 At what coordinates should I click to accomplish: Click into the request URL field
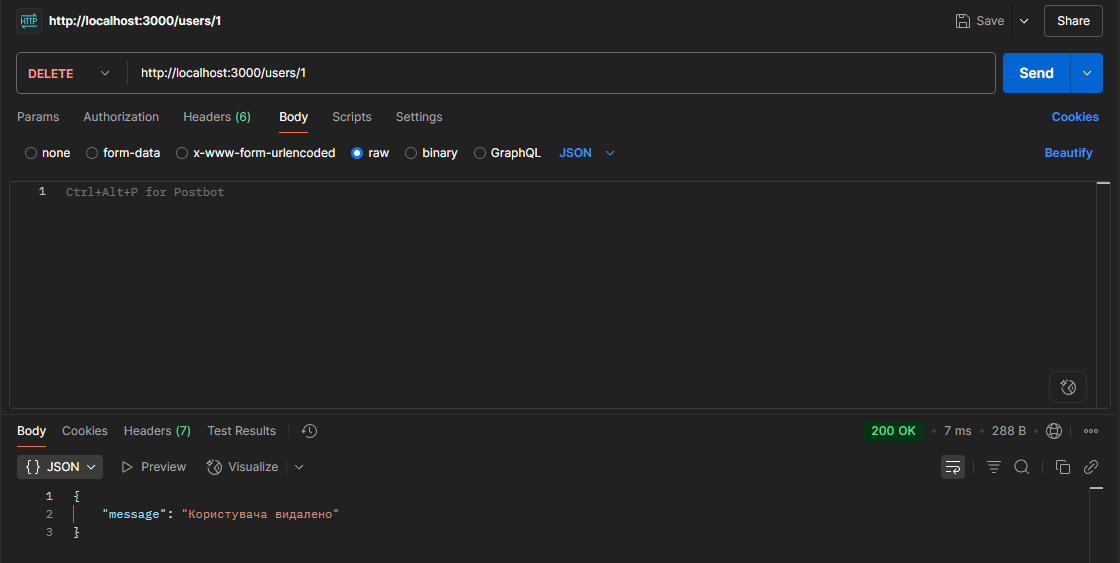[560, 73]
